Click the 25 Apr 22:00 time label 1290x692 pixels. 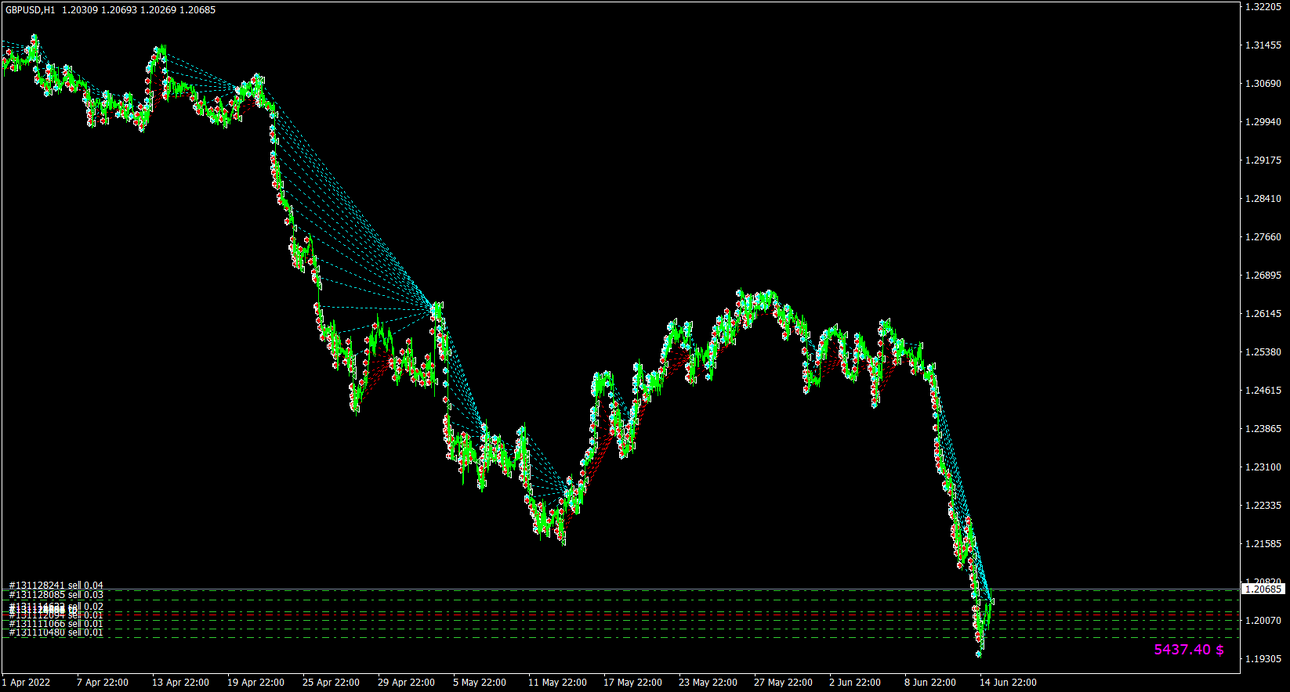(331, 683)
